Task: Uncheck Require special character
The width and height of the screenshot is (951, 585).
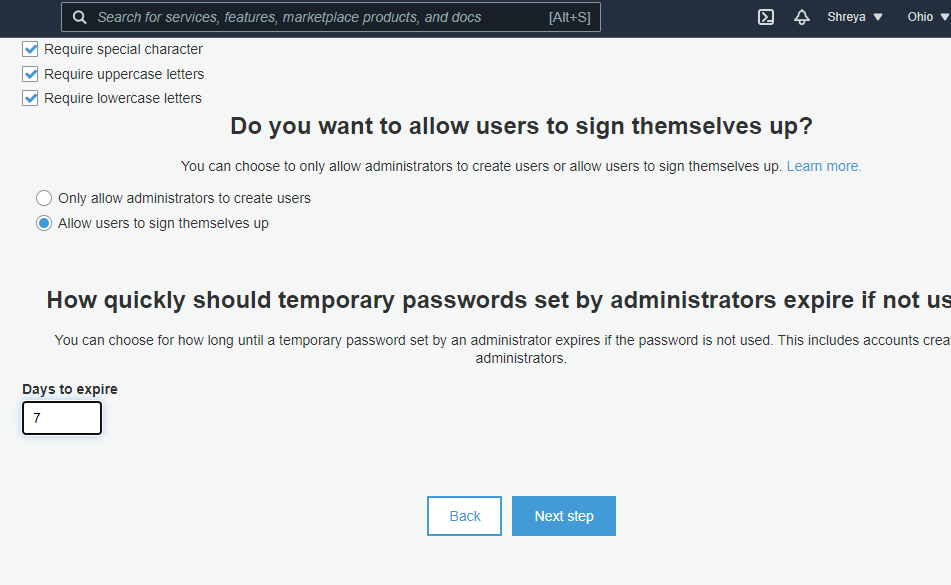Action: 30,49
